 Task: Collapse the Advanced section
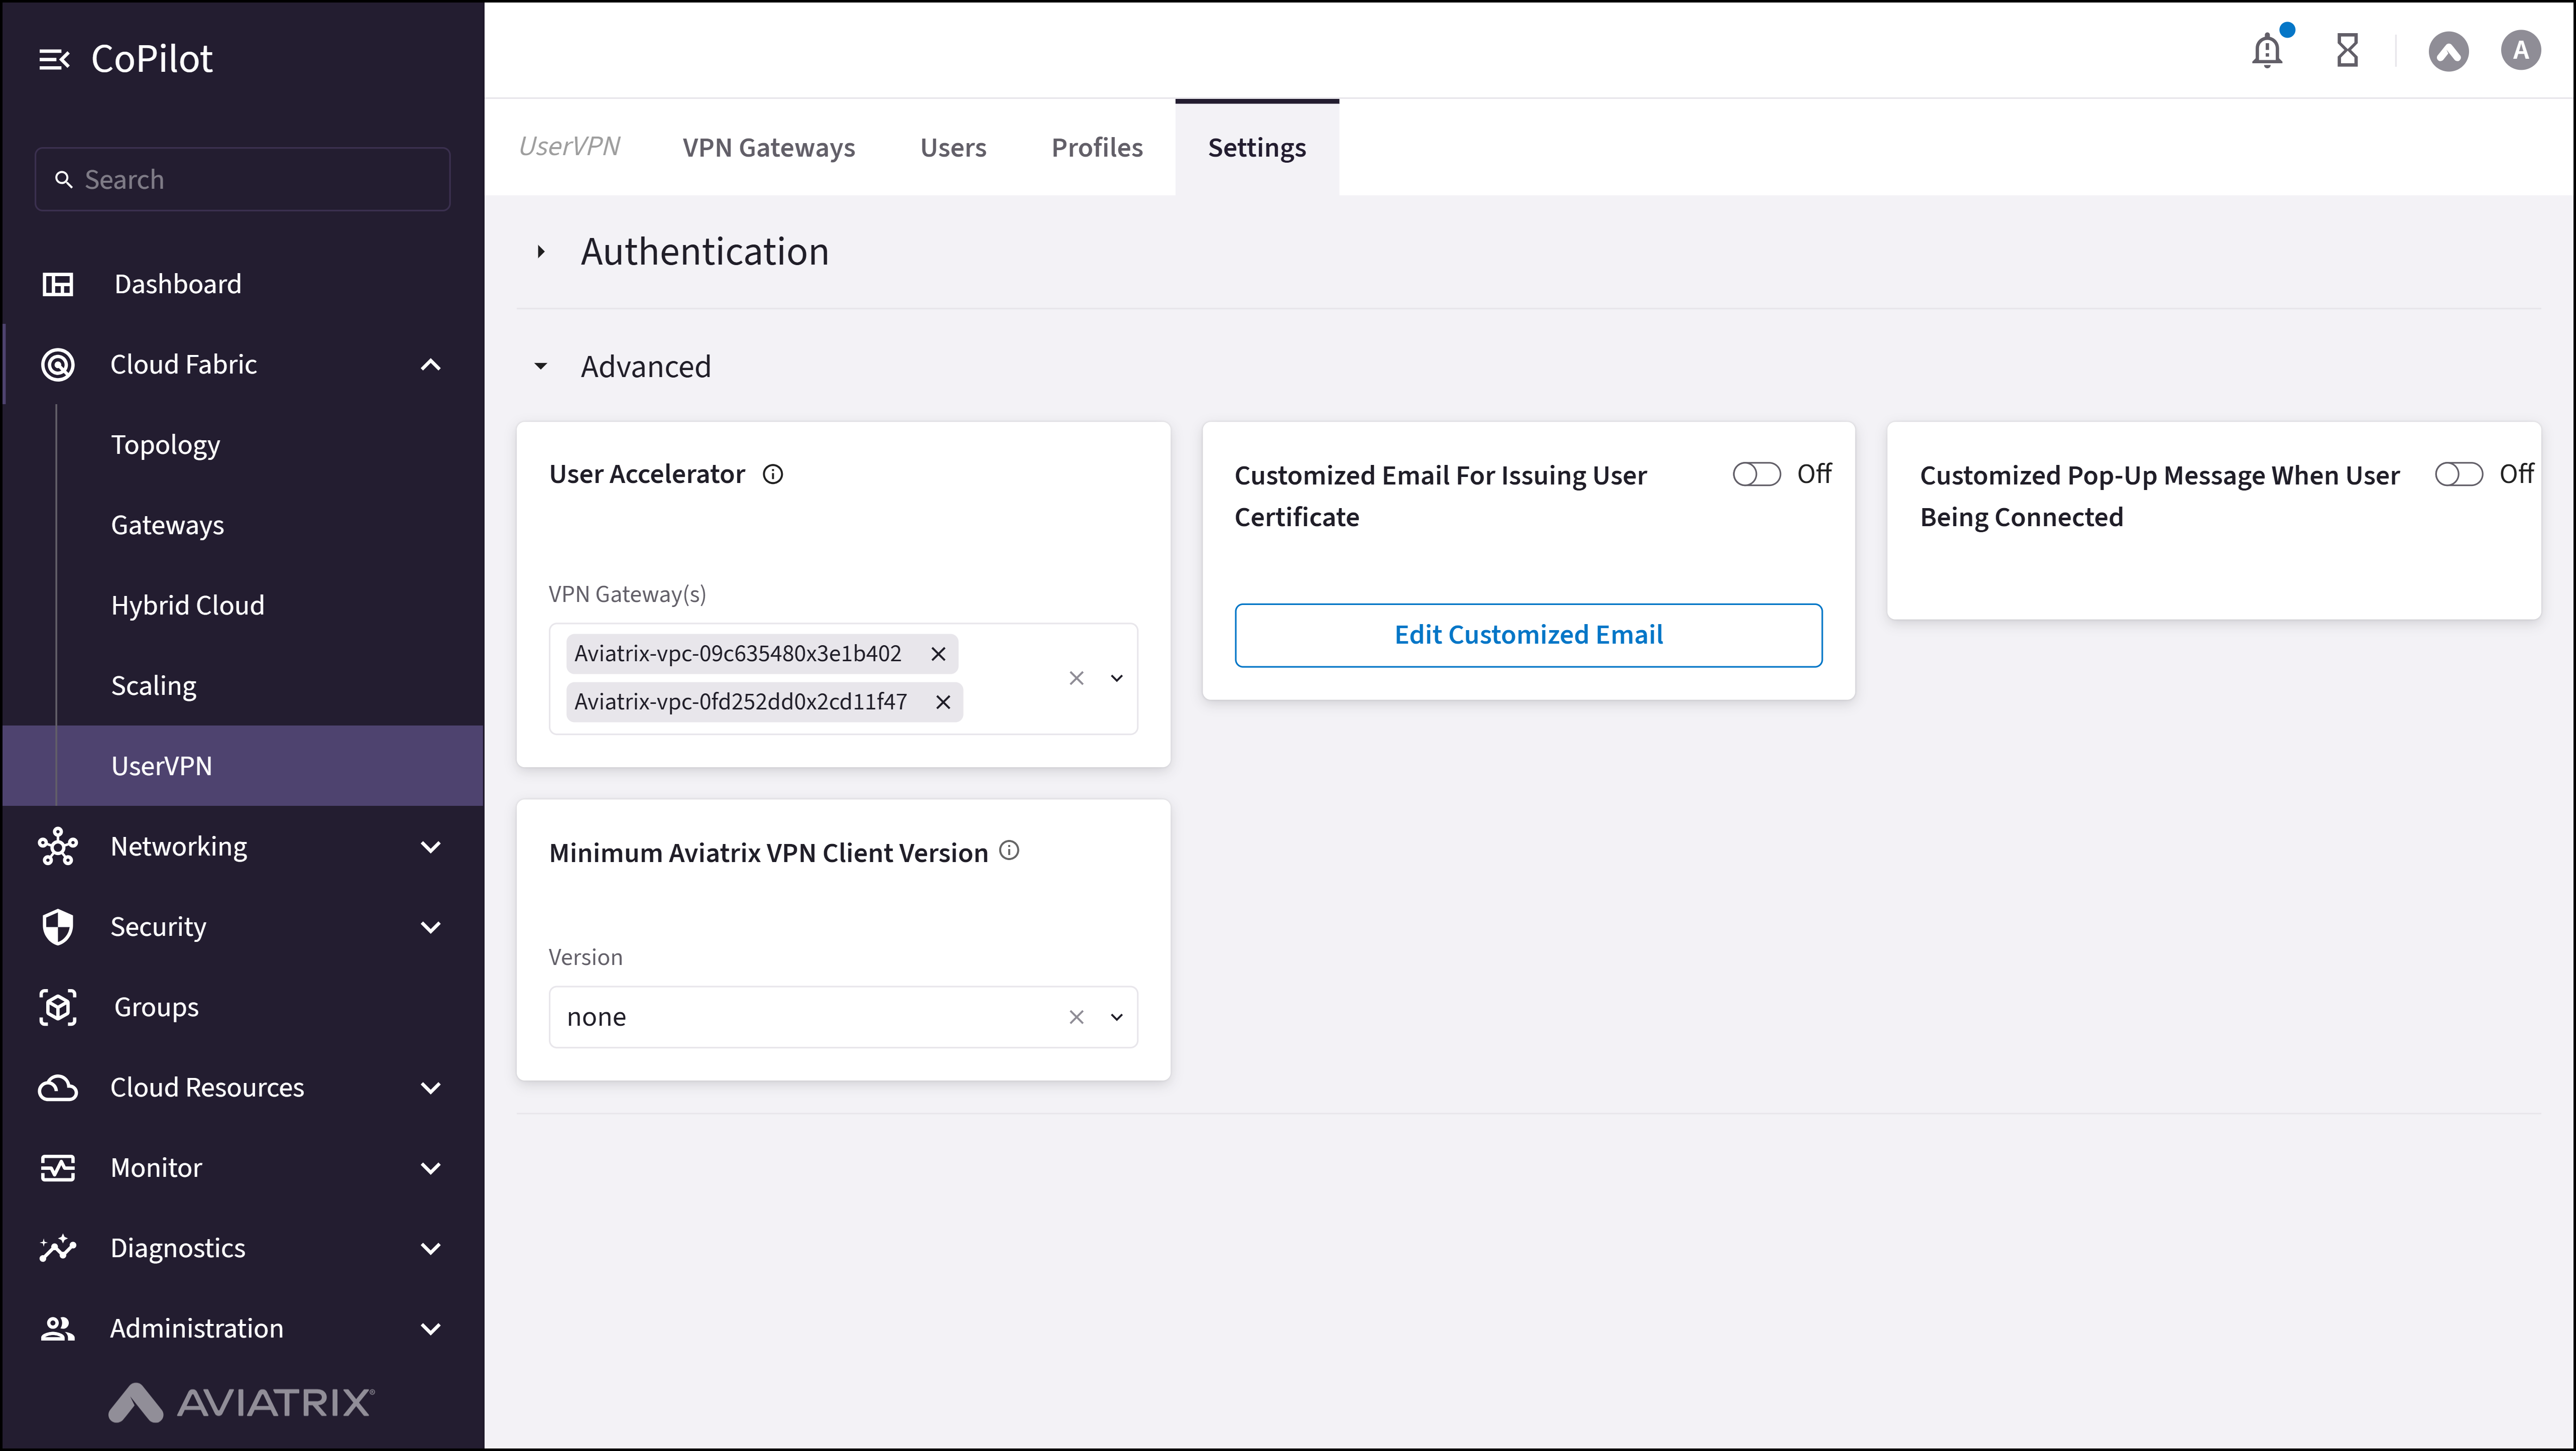[541, 366]
